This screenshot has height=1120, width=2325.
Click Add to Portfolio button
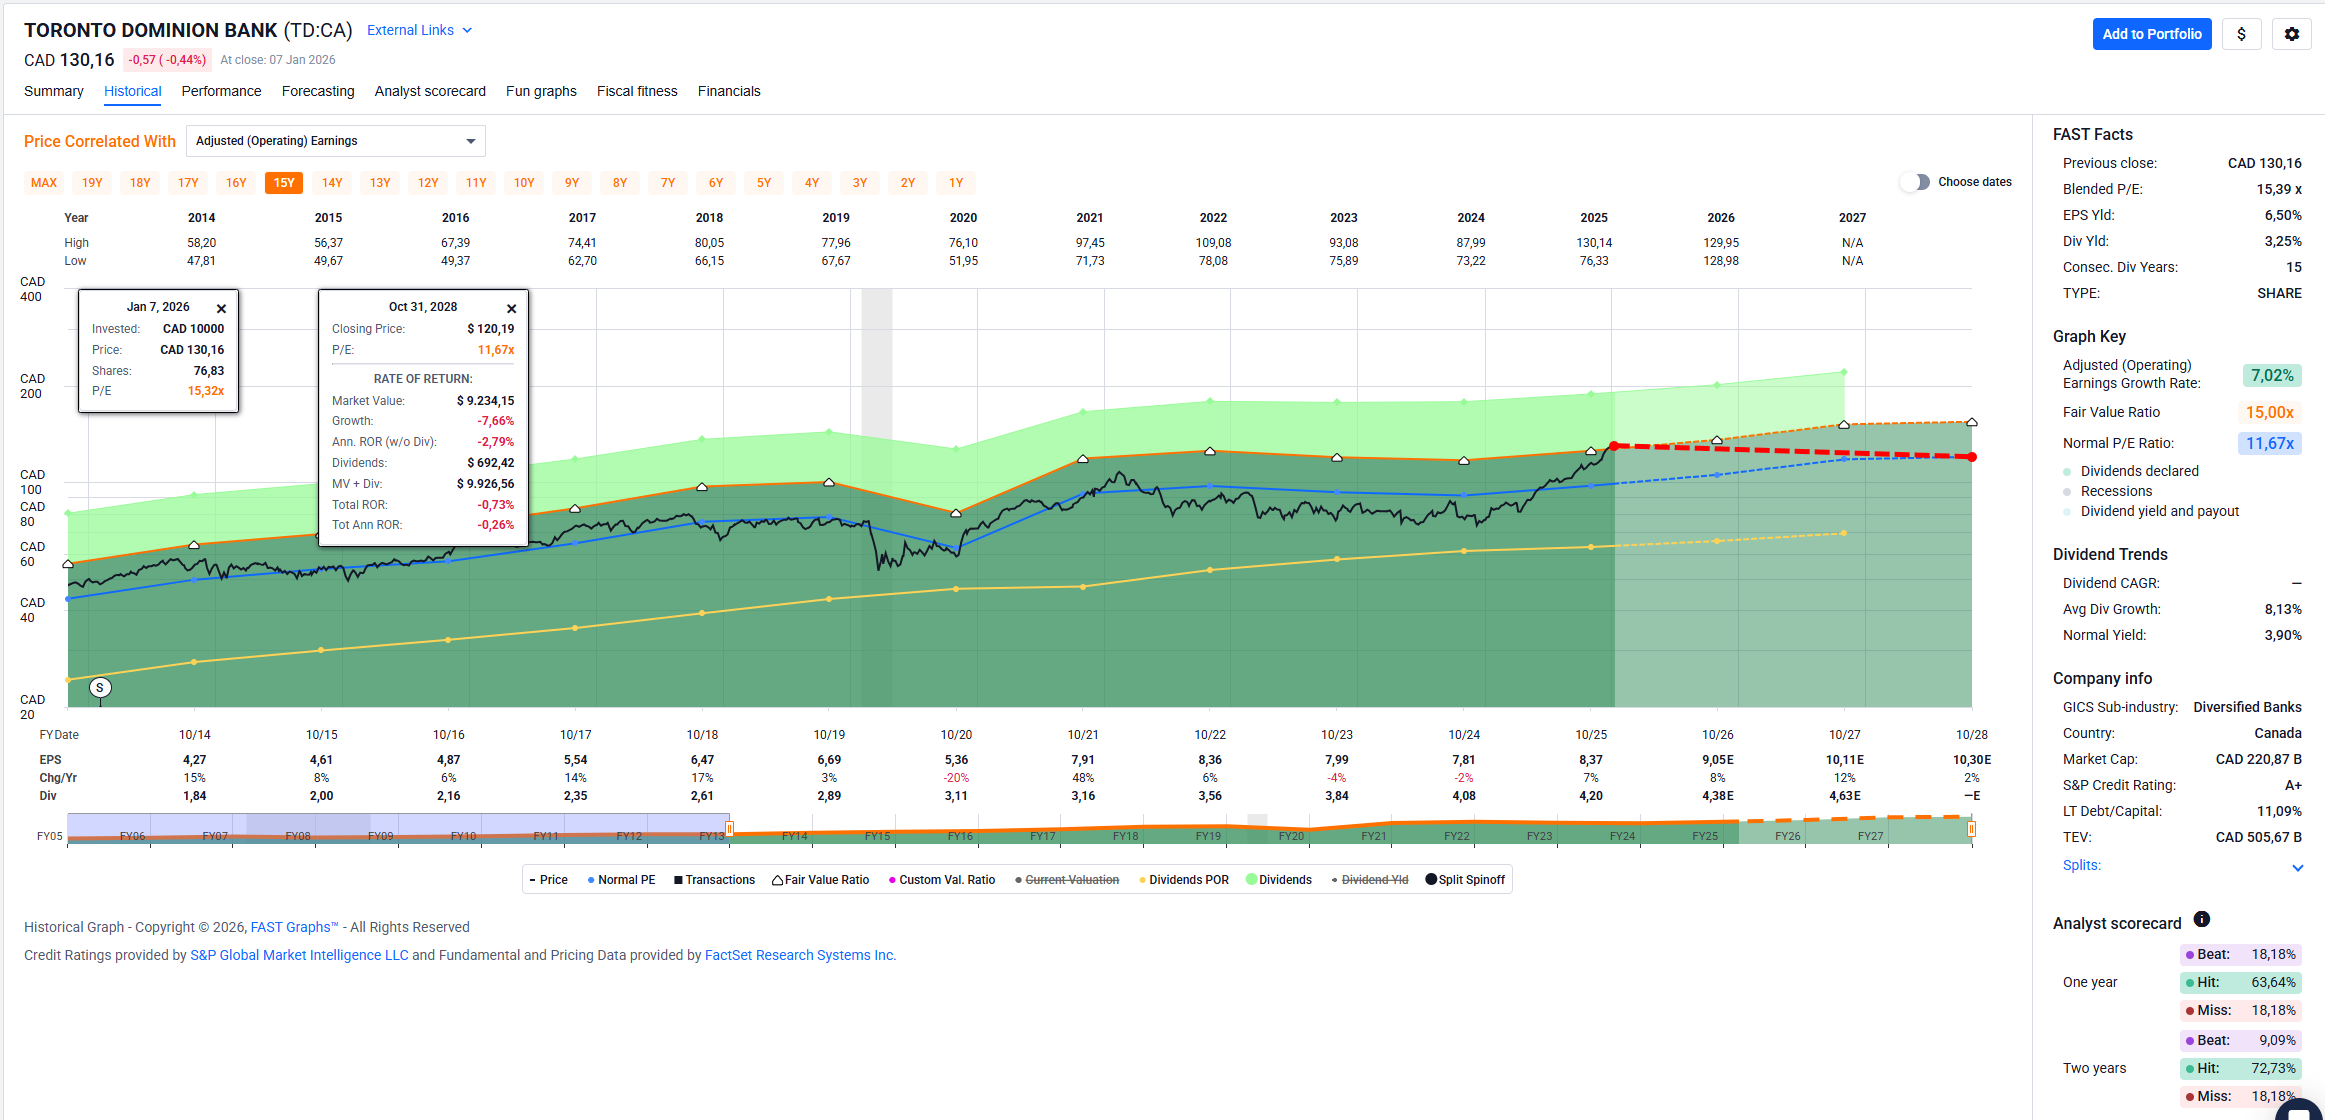click(2151, 34)
